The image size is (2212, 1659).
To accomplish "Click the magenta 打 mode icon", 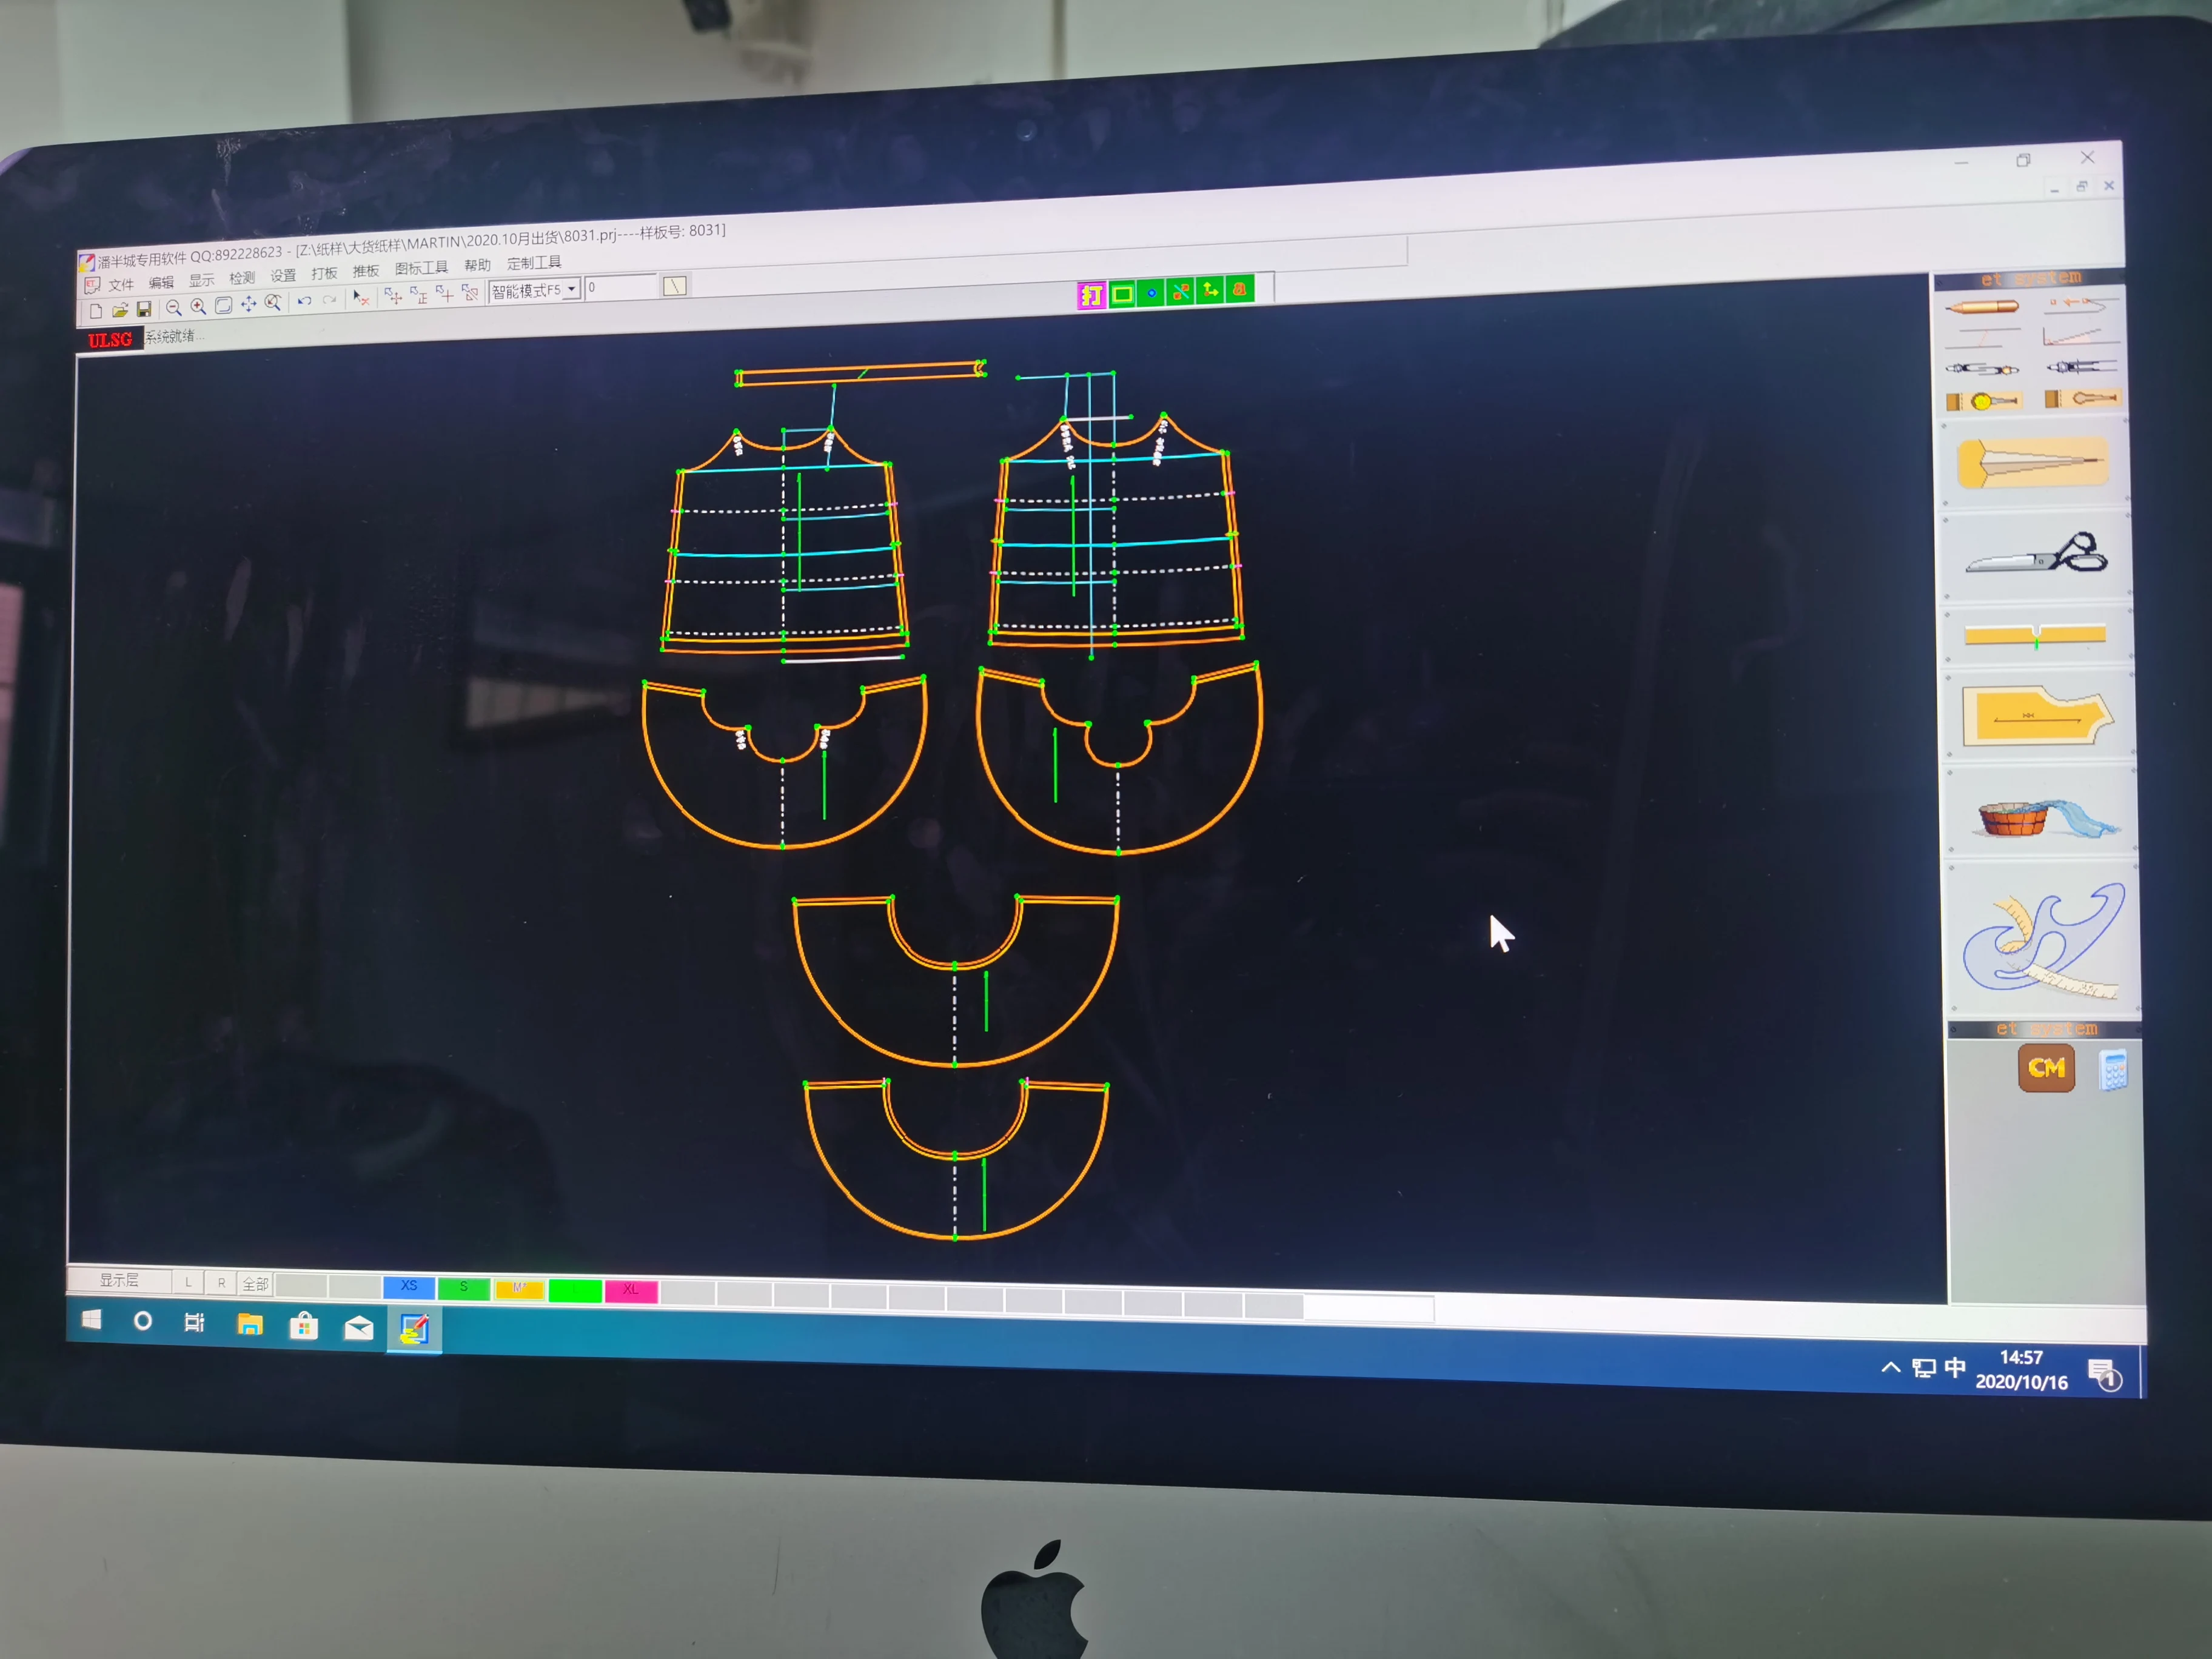I will [1091, 295].
